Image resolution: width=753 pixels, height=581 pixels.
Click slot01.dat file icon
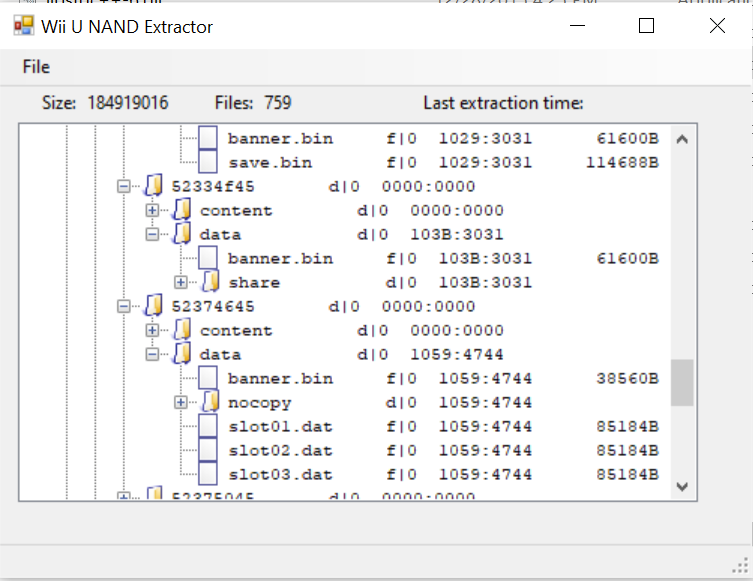coord(208,425)
